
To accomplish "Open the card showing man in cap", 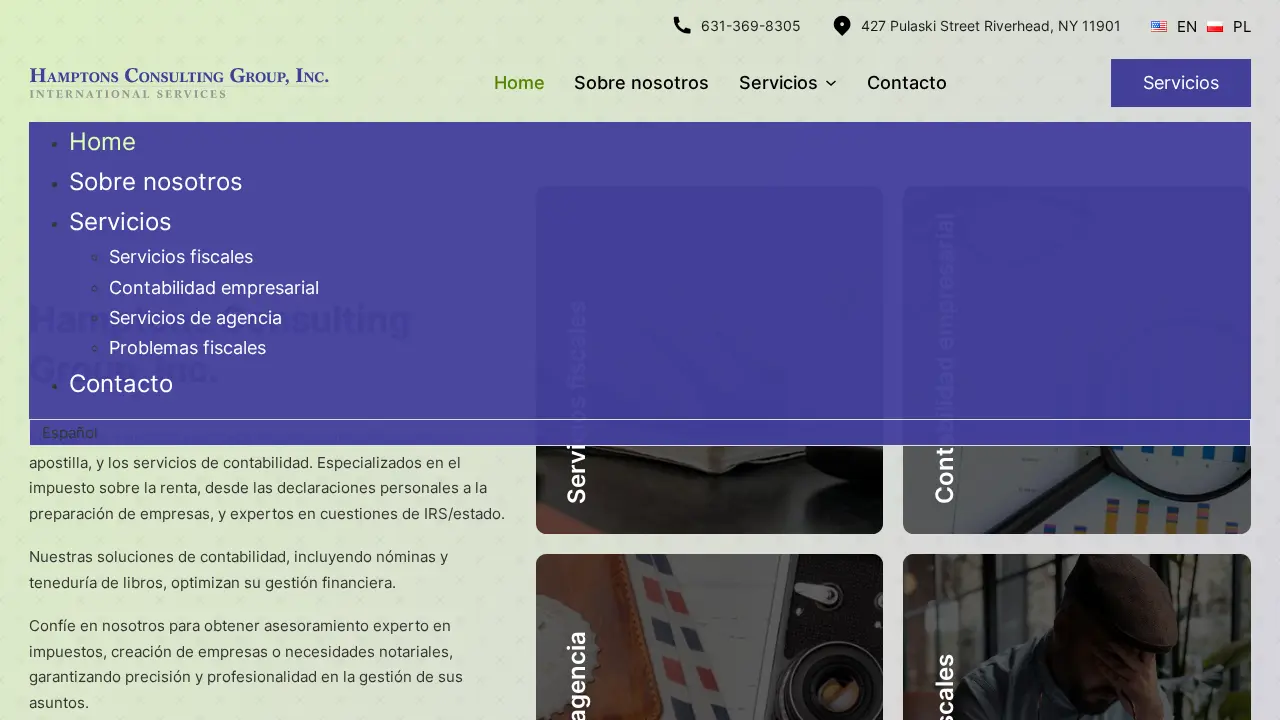I will (x=1077, y=637).
